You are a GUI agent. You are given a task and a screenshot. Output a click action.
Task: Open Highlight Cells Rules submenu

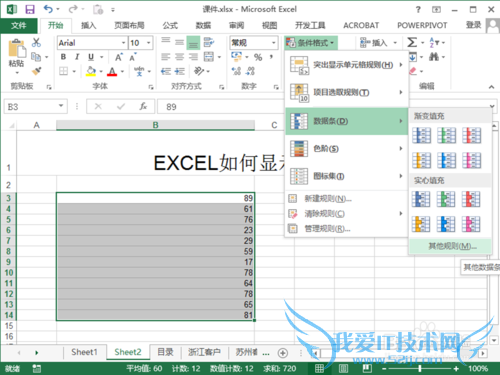click(346, 65)
